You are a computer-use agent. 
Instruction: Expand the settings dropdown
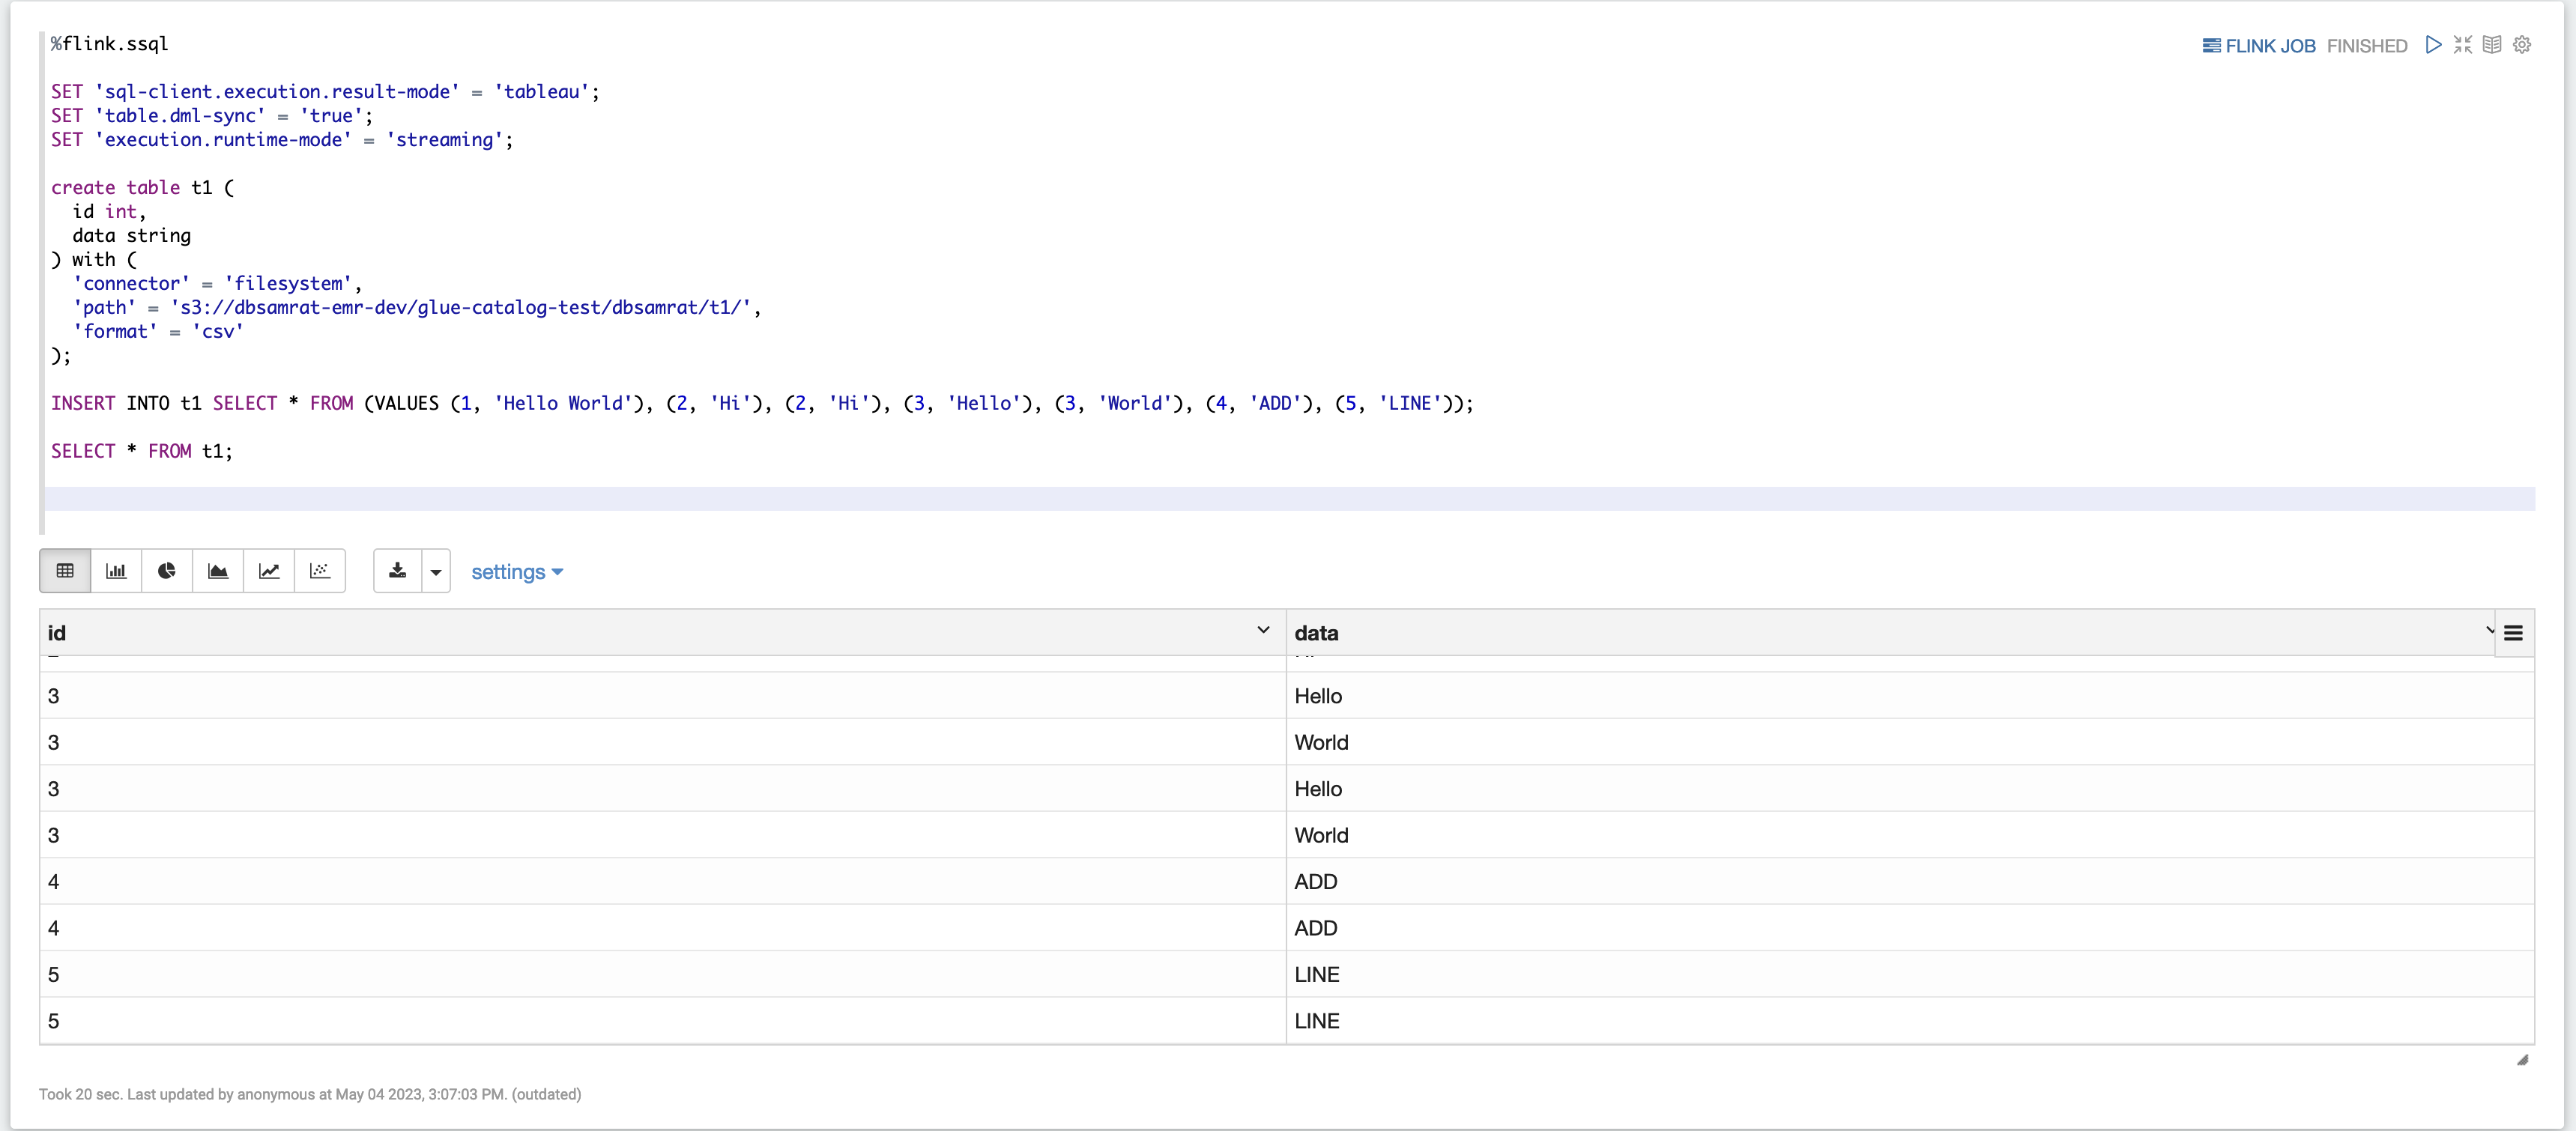(517, 572)
